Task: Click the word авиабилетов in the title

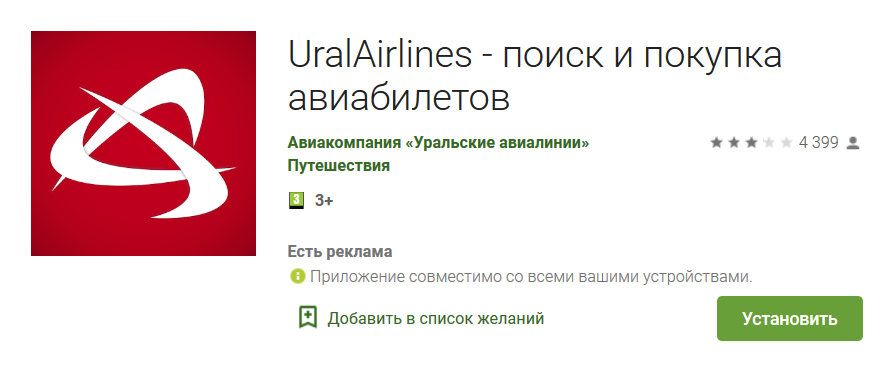Action: click(398, 98)
